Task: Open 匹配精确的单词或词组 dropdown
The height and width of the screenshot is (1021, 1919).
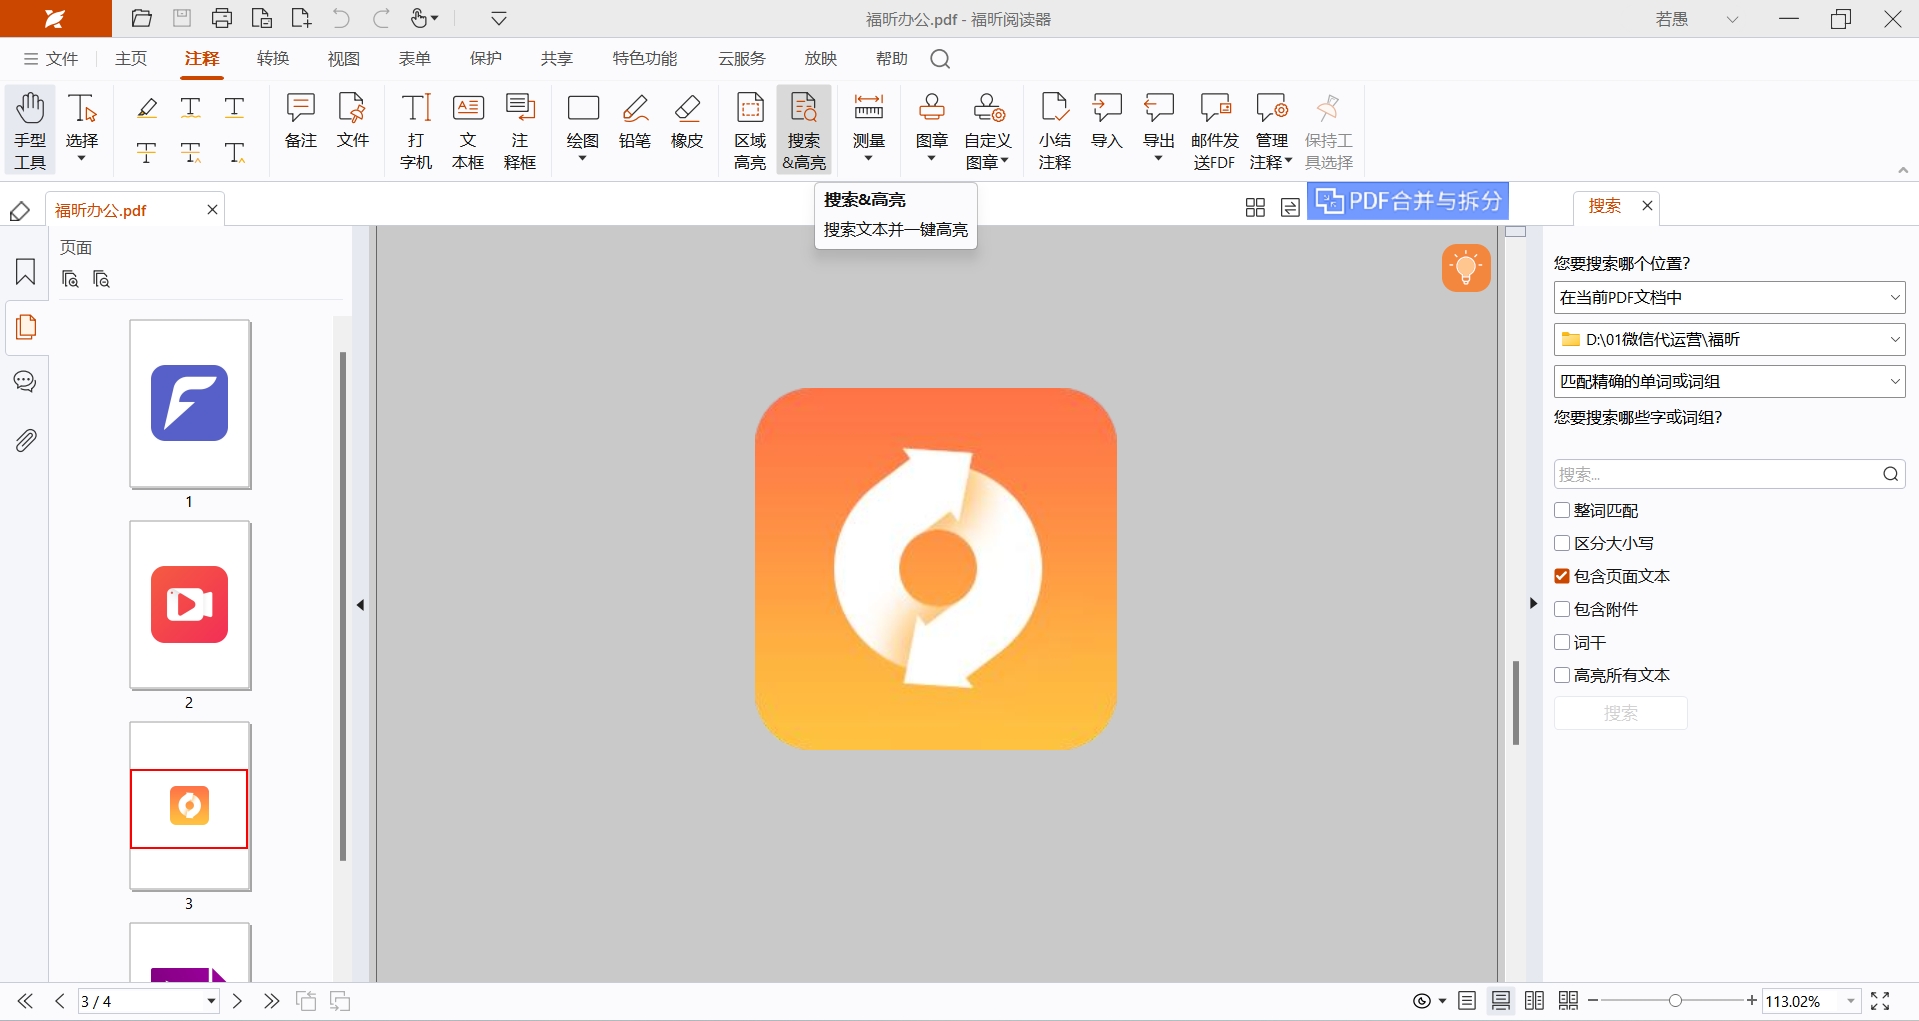Action: coord(1730,382)
